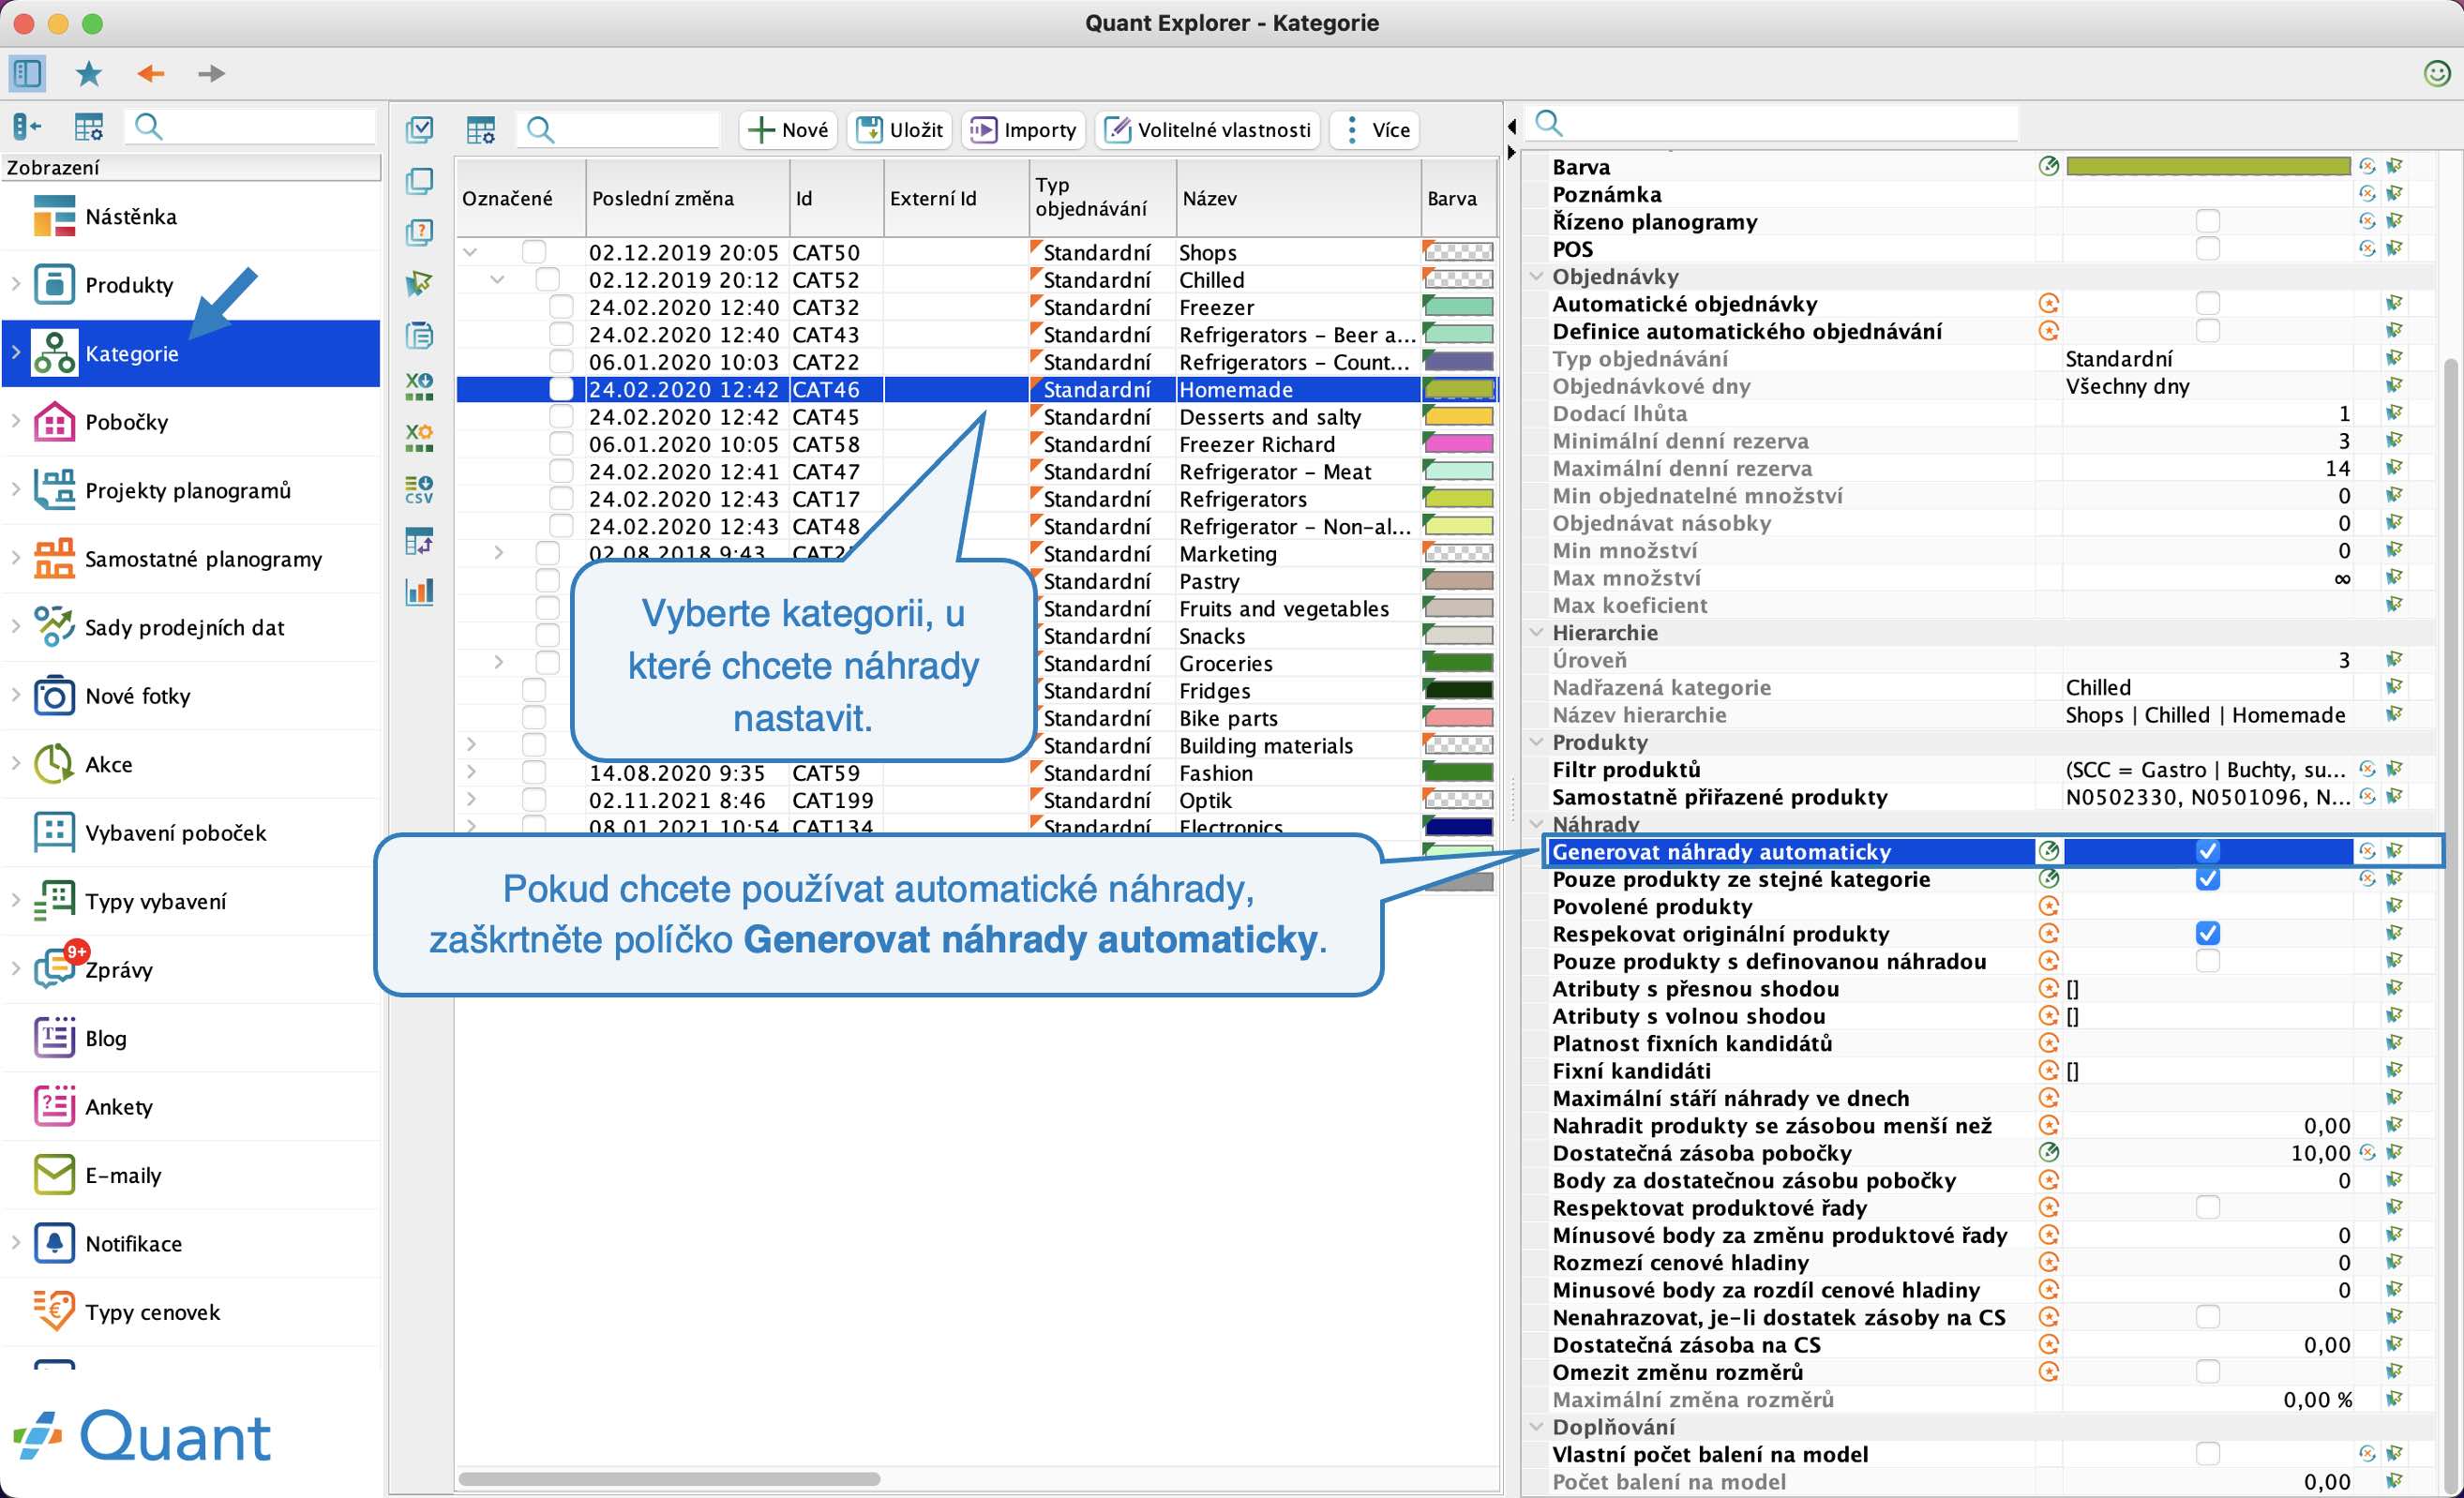This screenshot has width=2464, height=1498.
Task: Mark the Shops row checkbox
Action: pos(534,252)
